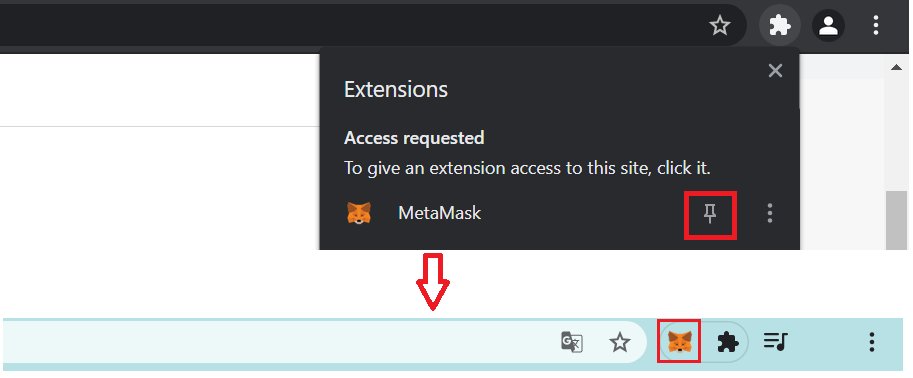Click inside the light-colored address bar

[x=279, y=342]
